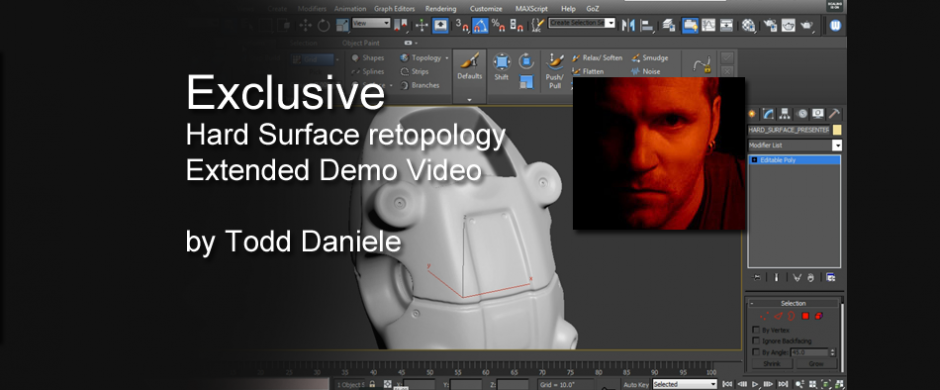Choose Strips freeform tool
The image size is (940, 390).
pyautogui.click(x=415, y=71)
